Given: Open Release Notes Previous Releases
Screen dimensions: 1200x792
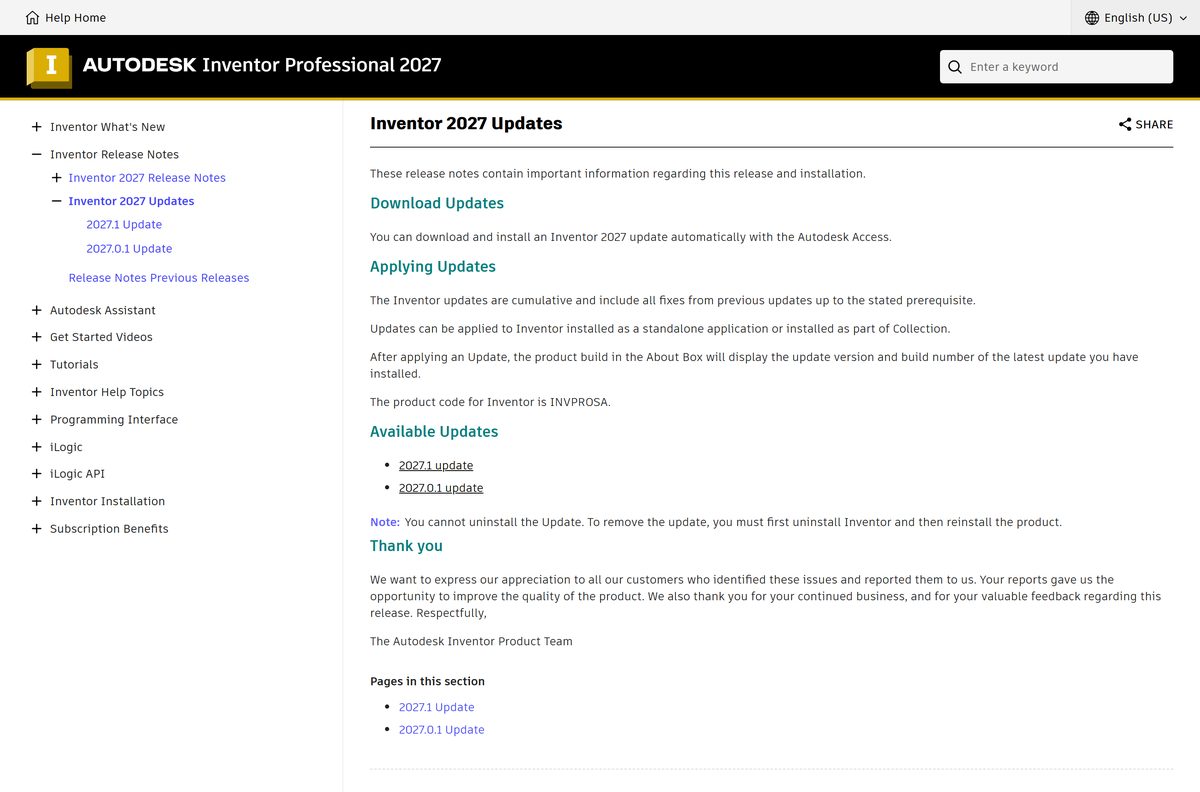Looking at the screenshot, I should point(159,278).
